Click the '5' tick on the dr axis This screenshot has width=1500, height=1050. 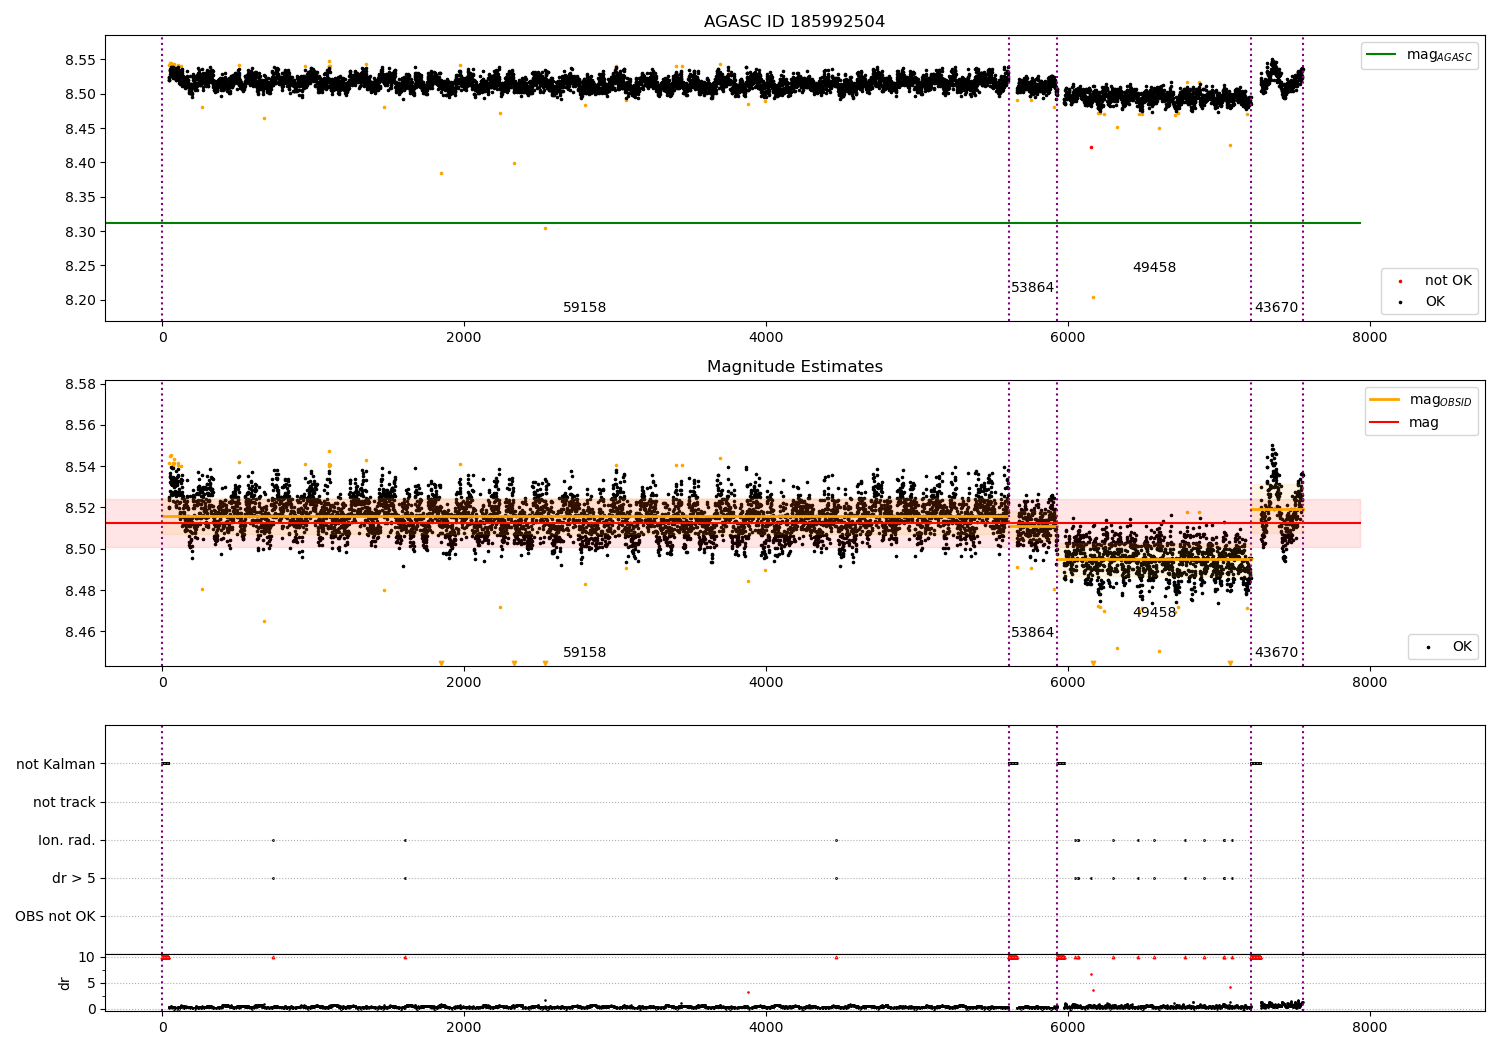91,983
